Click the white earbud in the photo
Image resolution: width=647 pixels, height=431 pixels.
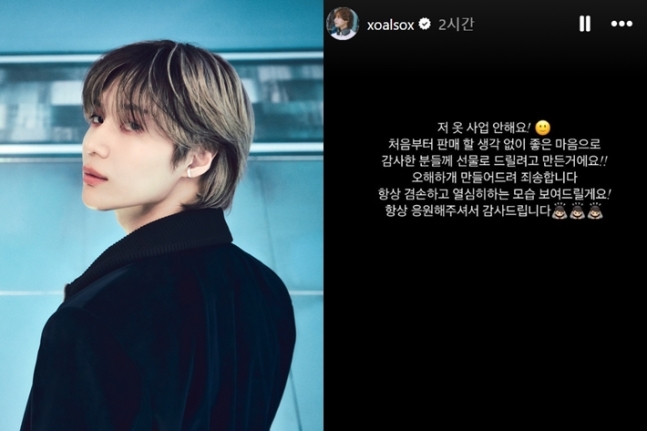(x=190, y=171)
